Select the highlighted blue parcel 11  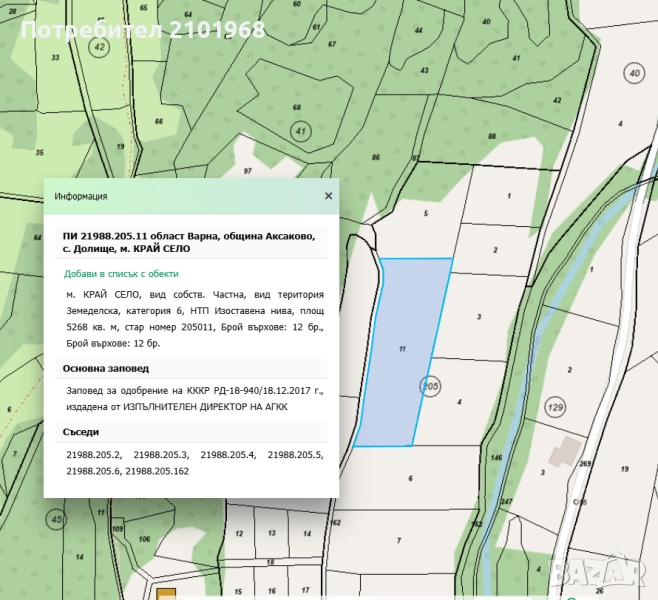[405, 350]
